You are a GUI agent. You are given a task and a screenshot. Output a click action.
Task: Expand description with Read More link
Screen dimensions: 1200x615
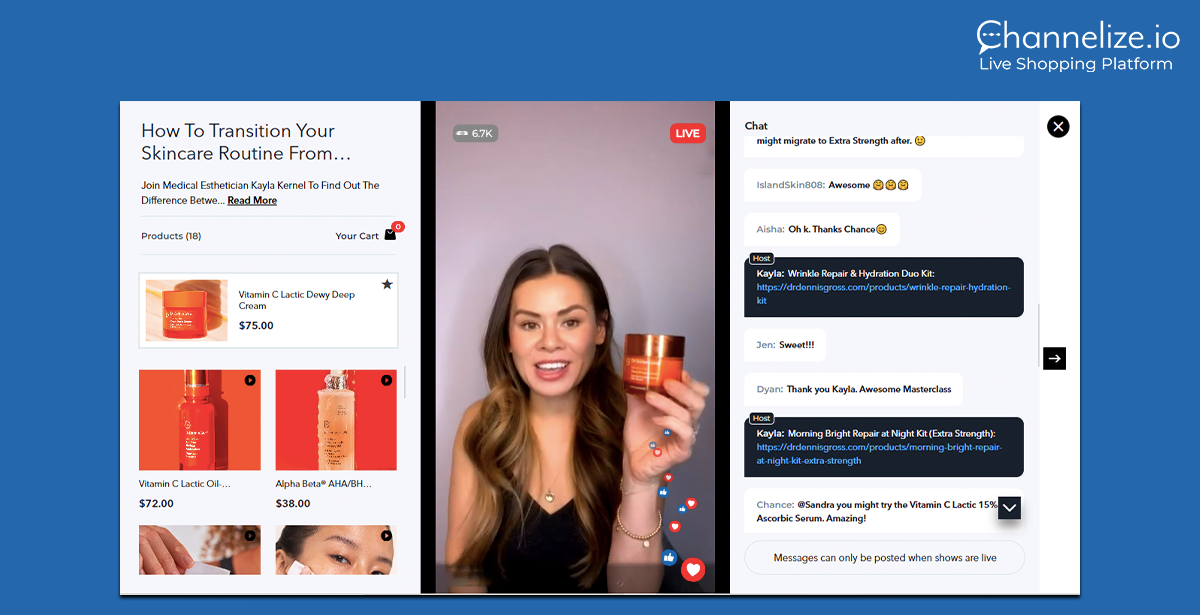[x=252, y=200]
